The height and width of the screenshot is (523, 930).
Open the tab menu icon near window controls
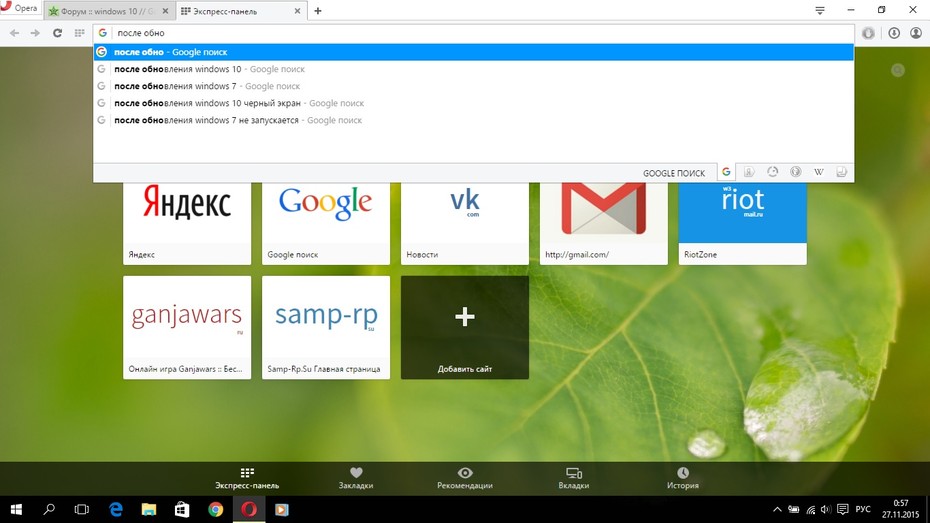tap(820, 10)
